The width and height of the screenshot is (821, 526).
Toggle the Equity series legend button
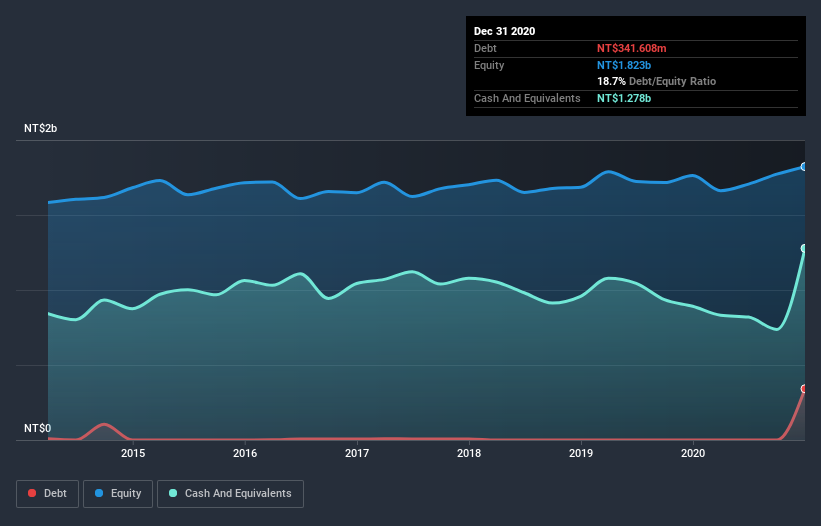pos(118,494)
